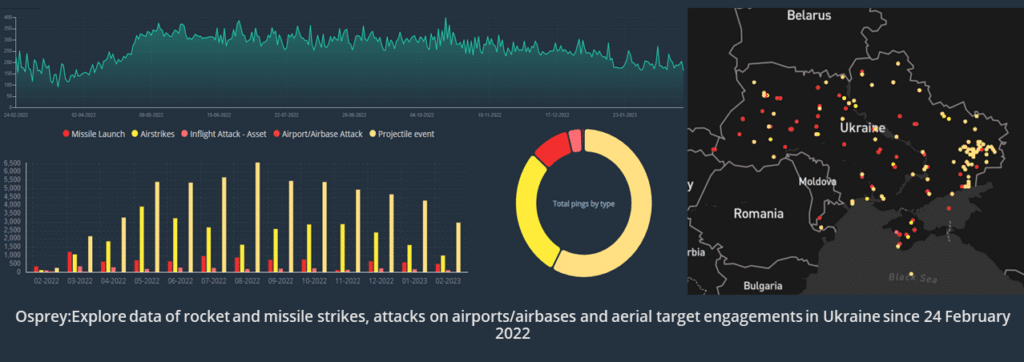This screenshot has width=1024, height=362.
Task: Click the 17-12-2022 date on the line chart
Action: [x=556, y=114]
